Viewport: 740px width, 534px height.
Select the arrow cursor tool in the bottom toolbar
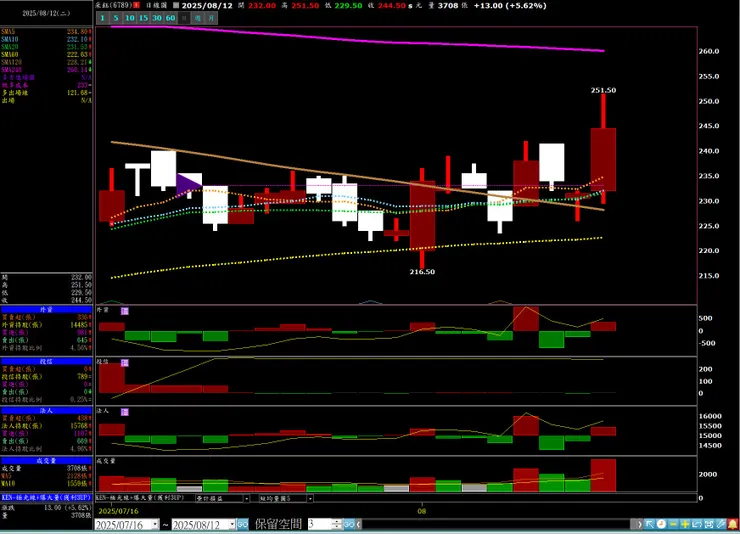(x=649, y=524)
